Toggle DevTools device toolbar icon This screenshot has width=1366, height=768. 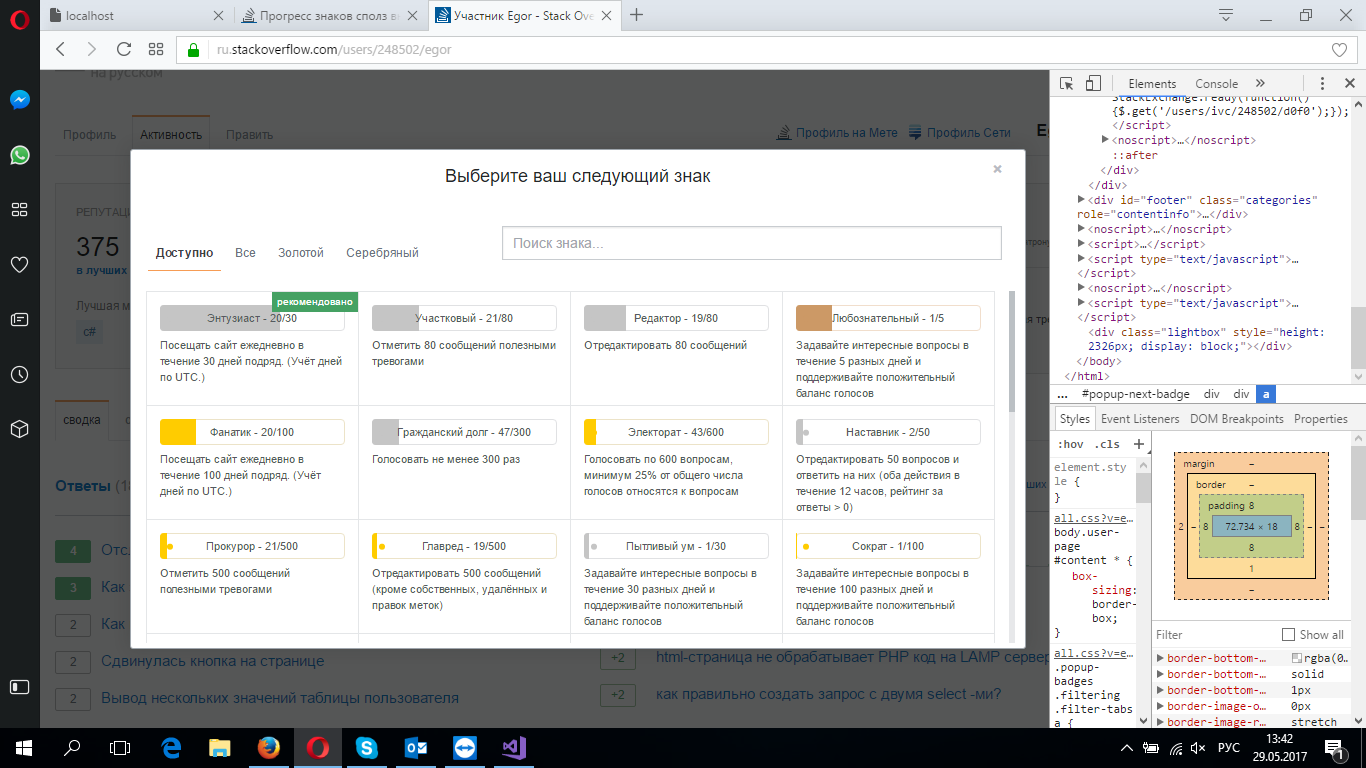pyautogui.click(x=1093, y=84)
